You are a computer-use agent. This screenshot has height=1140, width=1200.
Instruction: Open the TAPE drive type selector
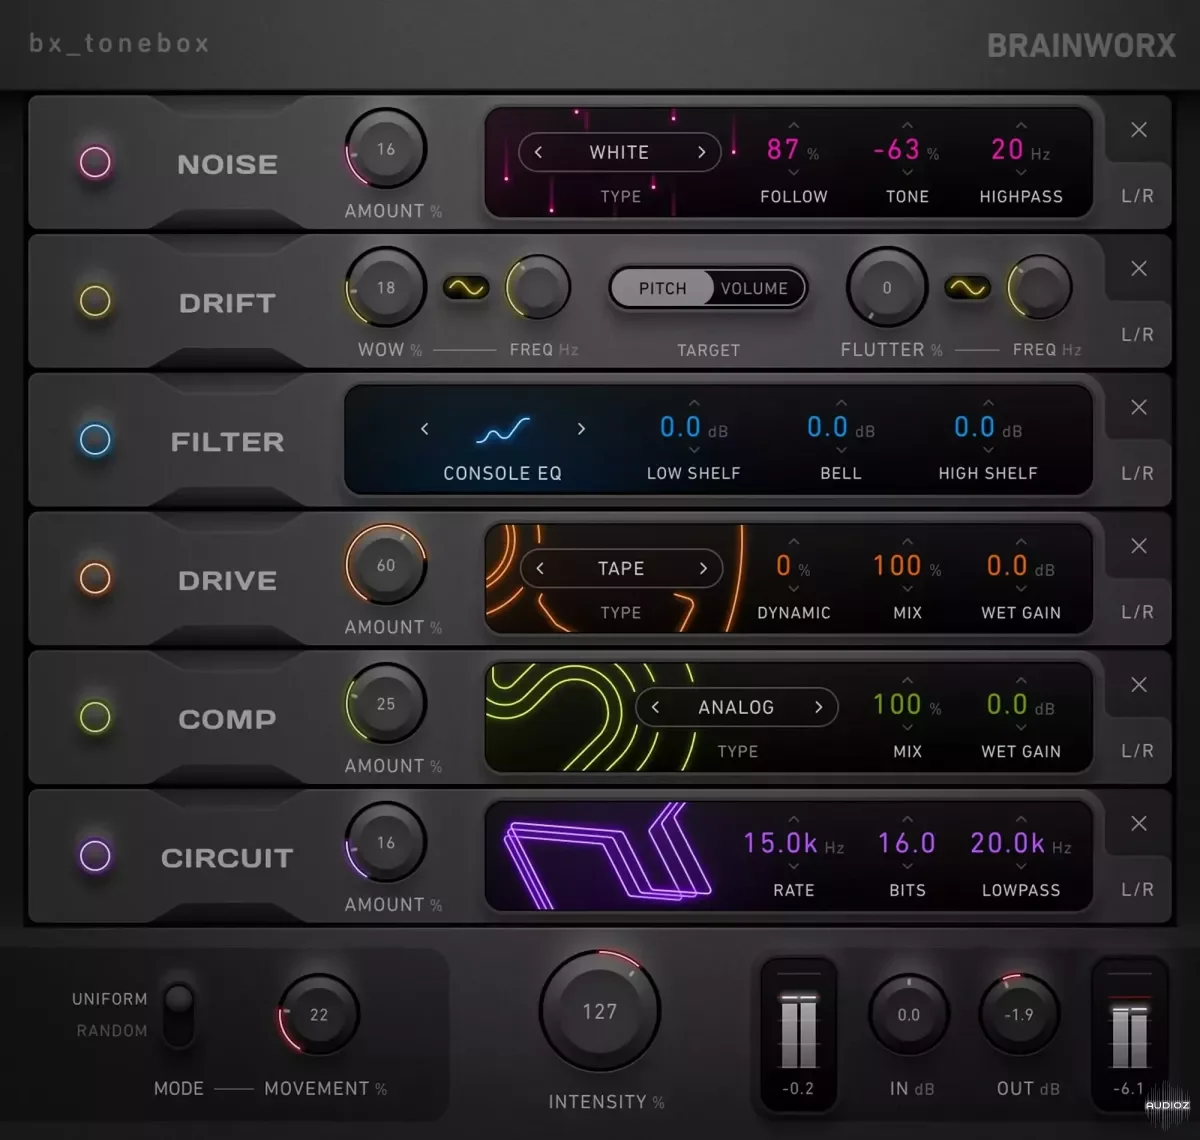pos(621,568)
